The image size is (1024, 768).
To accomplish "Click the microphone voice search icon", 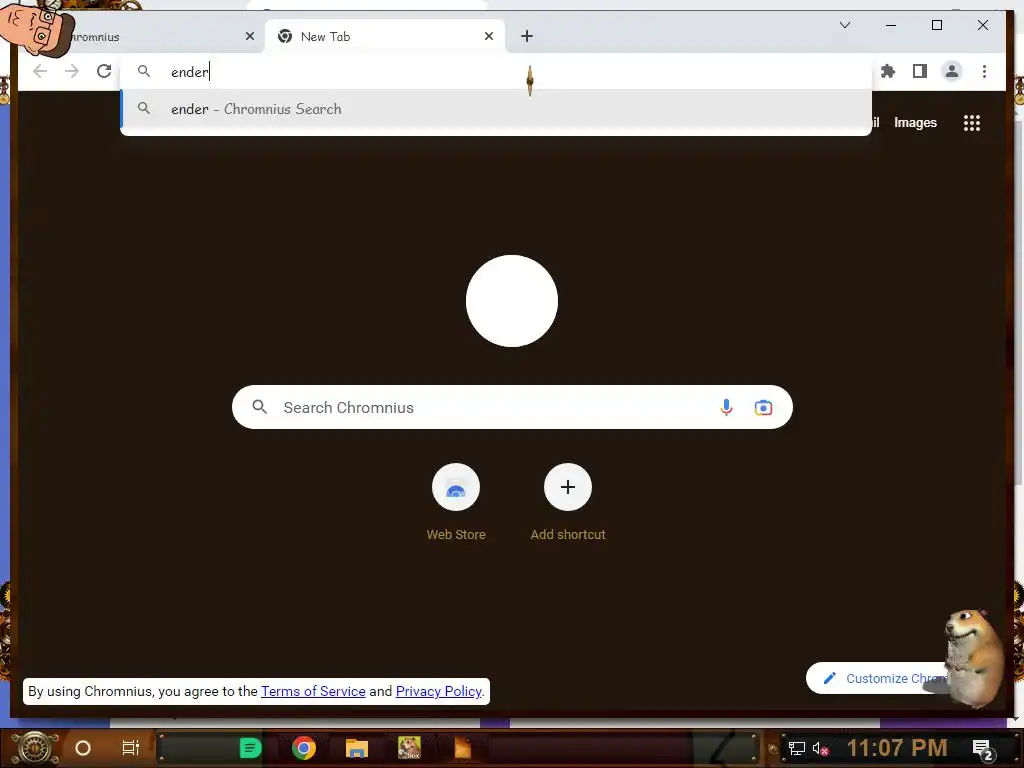I will click(x=726, y=408).
